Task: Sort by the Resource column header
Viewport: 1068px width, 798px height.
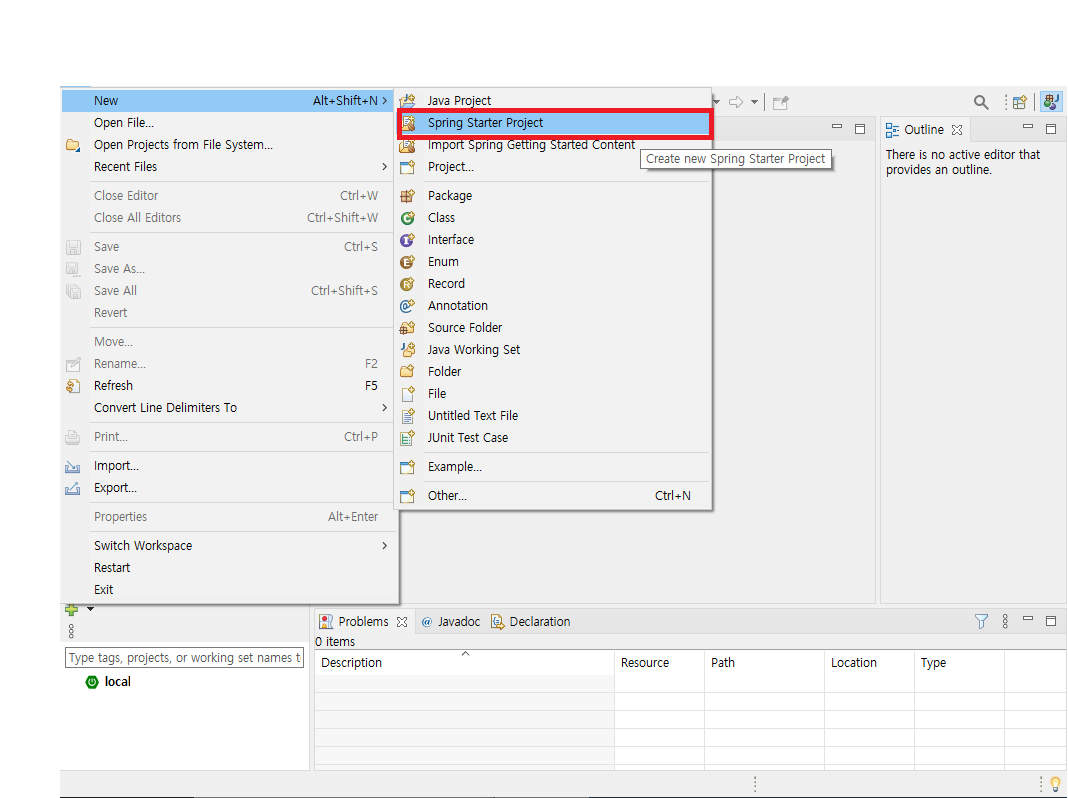Action: (x=659, y=663)
